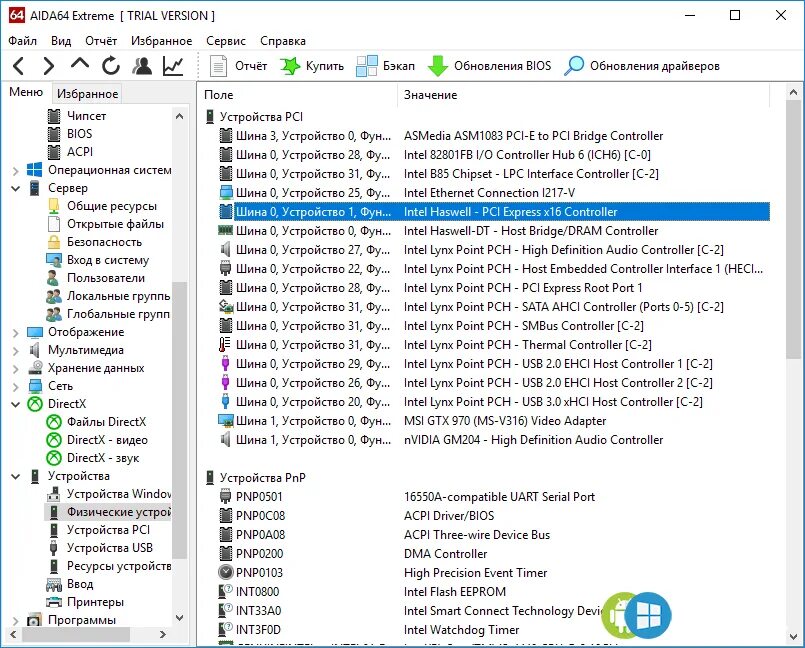The image size is (805, 648).
Task: Click the monitor icon for Отображение
Action: coord(34,332)
